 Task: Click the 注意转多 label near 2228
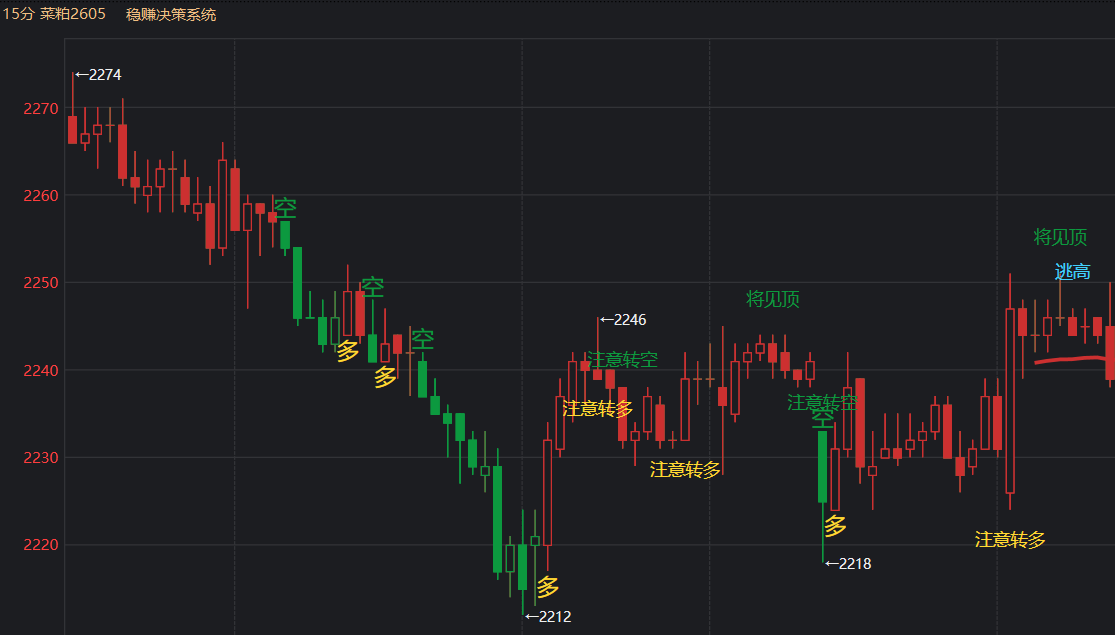pyautogui.click(x=685, y=469)
